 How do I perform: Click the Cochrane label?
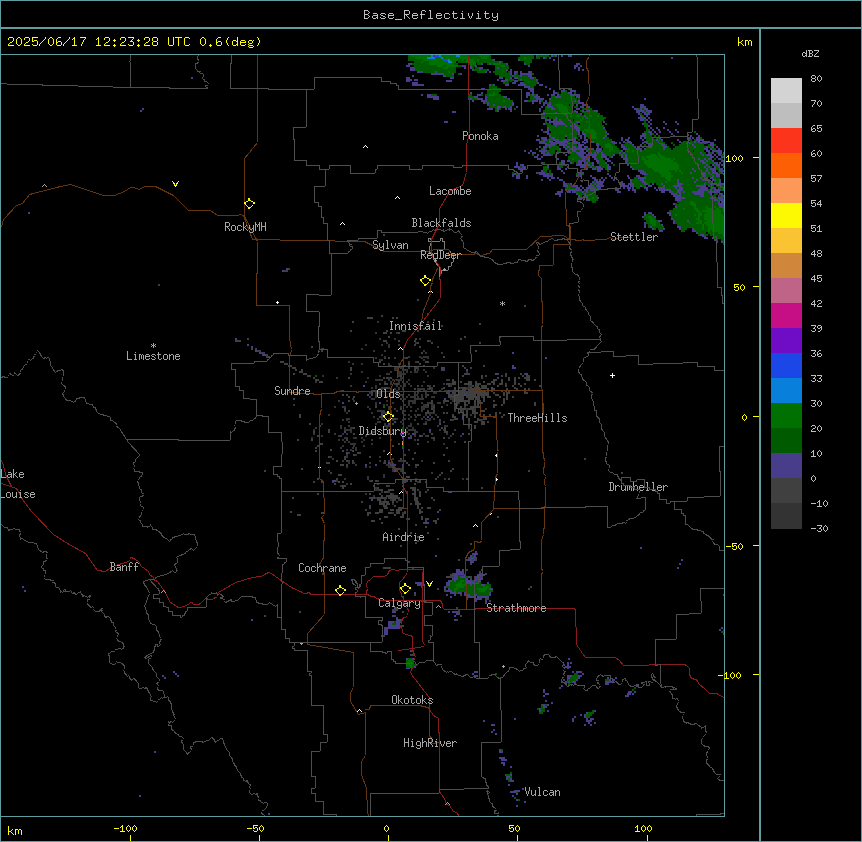coord(322,568)
